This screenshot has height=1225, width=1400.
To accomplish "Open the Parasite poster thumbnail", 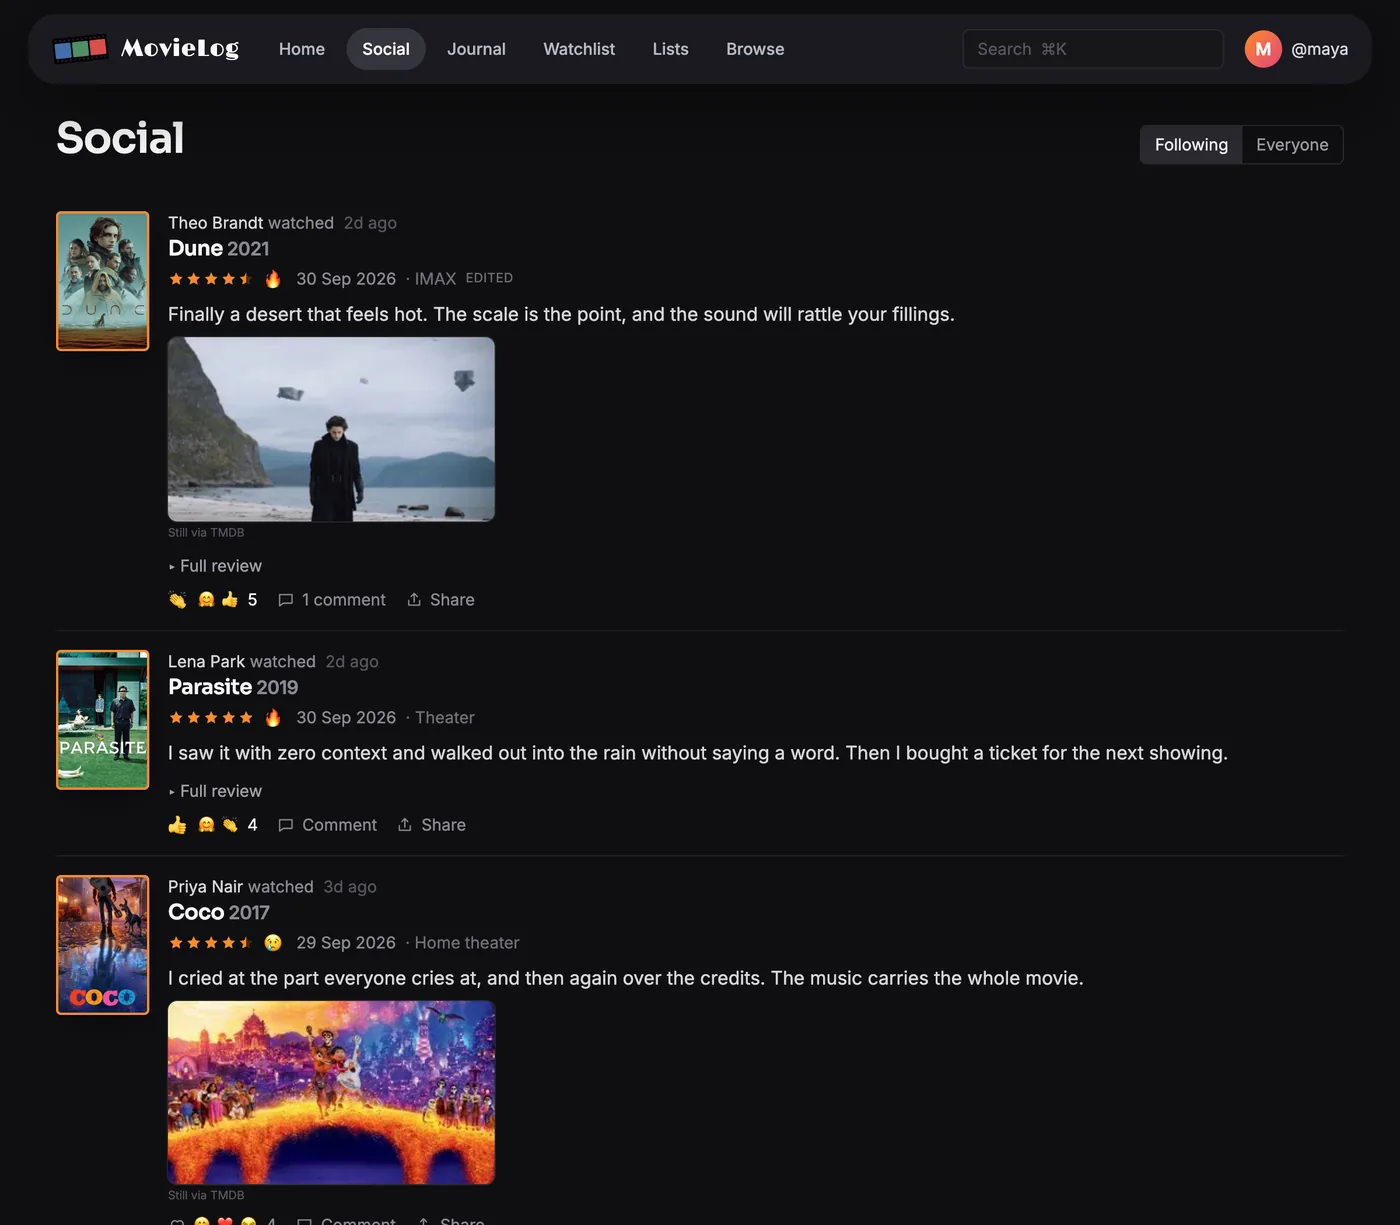I will [103, 720].
